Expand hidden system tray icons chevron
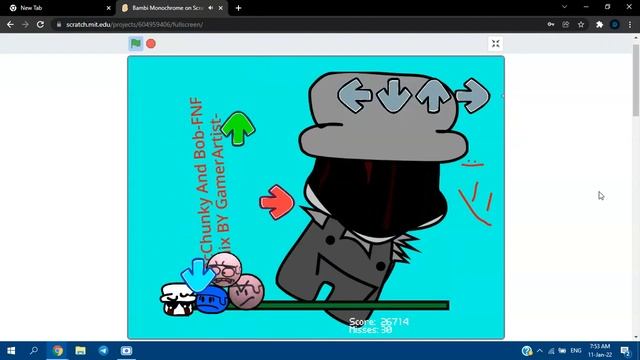The width and height of the screenshot is (640, 360). 540,351
